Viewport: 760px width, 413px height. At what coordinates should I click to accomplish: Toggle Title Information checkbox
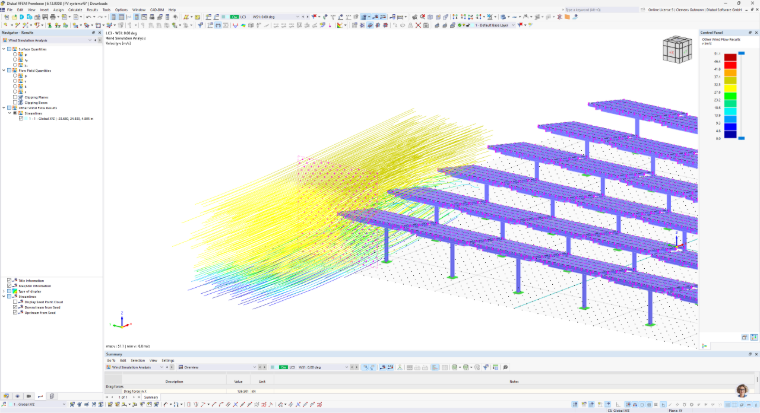point(9,281)
